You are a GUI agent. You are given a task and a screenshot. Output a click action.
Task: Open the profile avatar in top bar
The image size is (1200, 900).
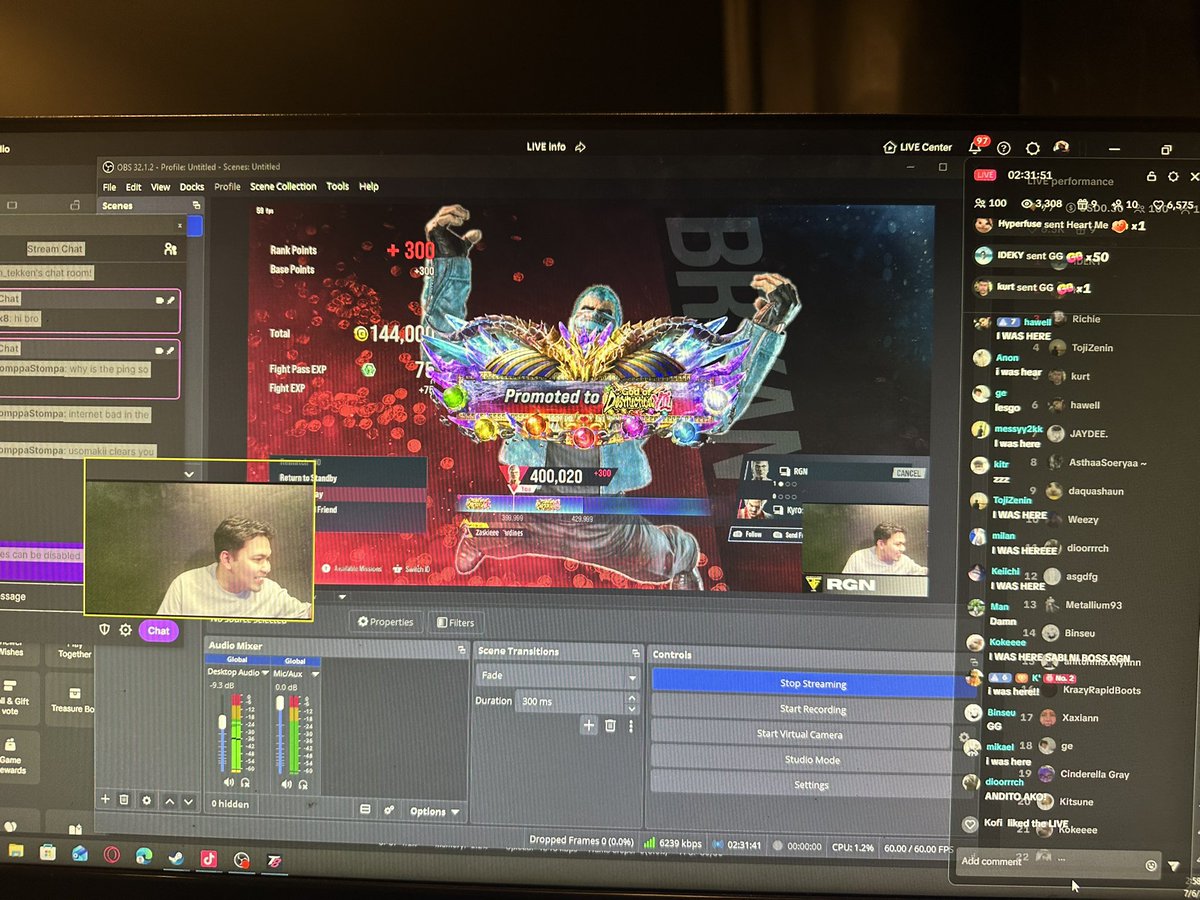[1061, 147]
